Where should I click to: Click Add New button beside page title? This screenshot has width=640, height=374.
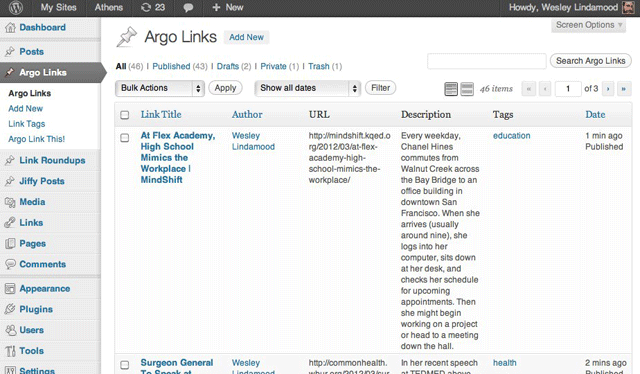tap(246, 37)
